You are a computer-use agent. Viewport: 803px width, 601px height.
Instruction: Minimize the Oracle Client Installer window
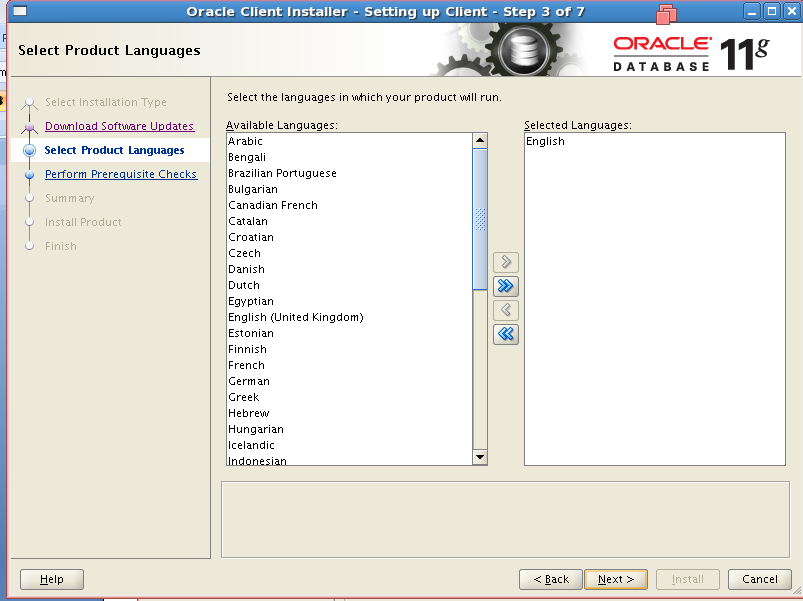pyautogui.click(x=752, y=11)
